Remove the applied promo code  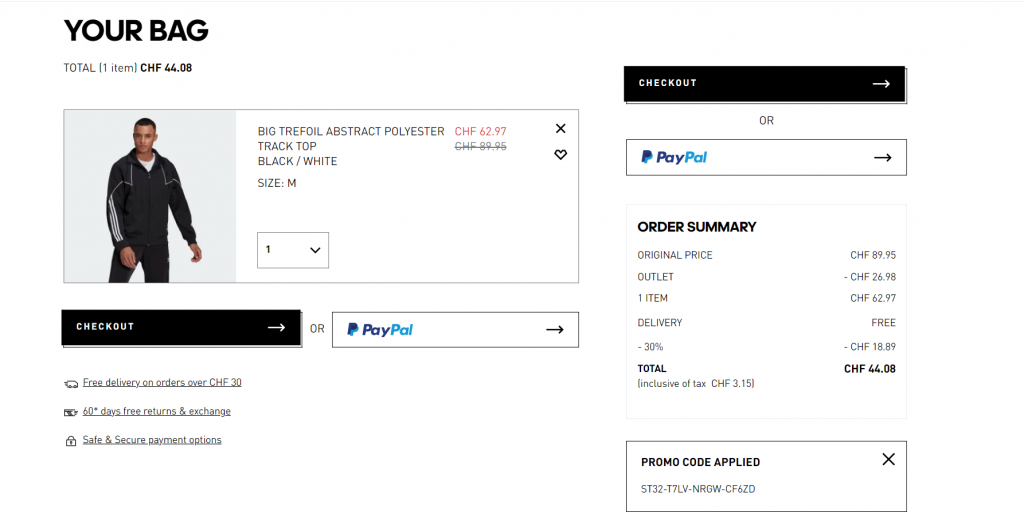888,460
